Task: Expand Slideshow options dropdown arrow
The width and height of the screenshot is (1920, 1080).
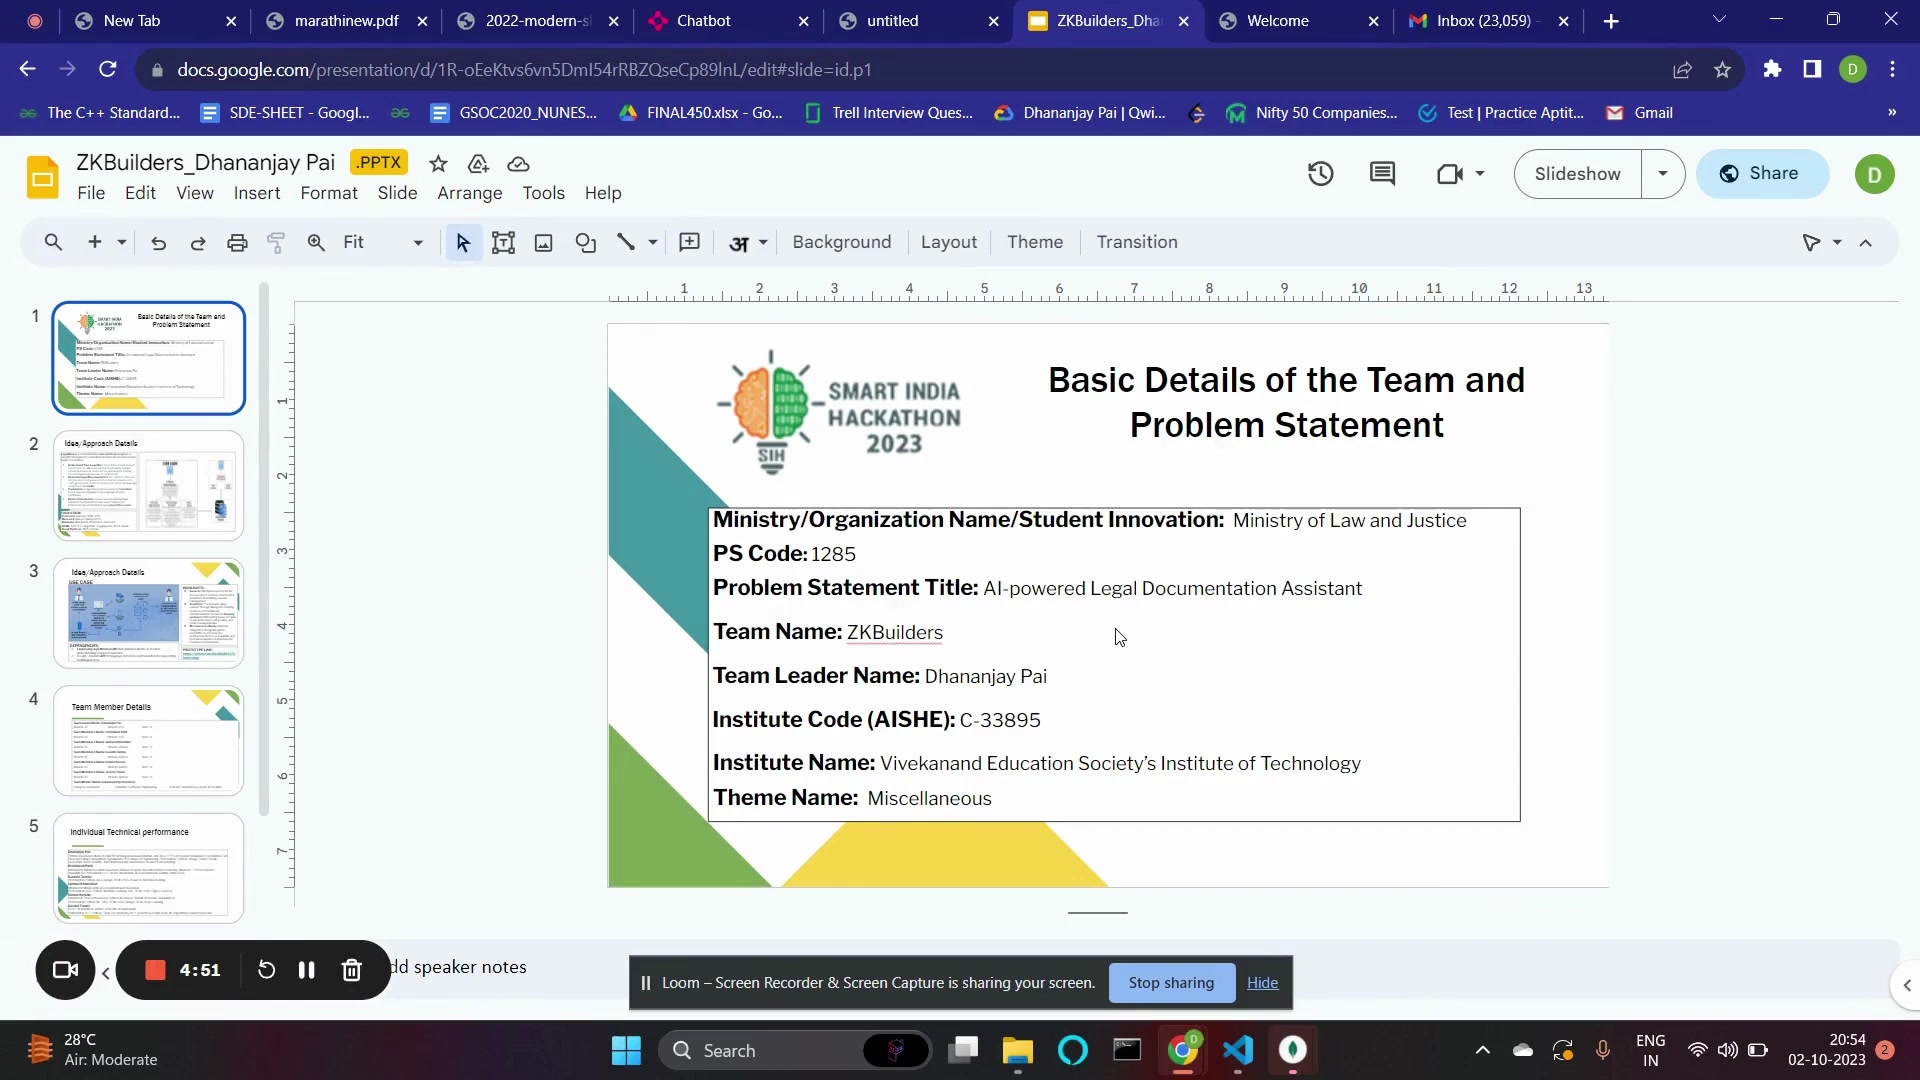Action: (x=1663, y=174)
